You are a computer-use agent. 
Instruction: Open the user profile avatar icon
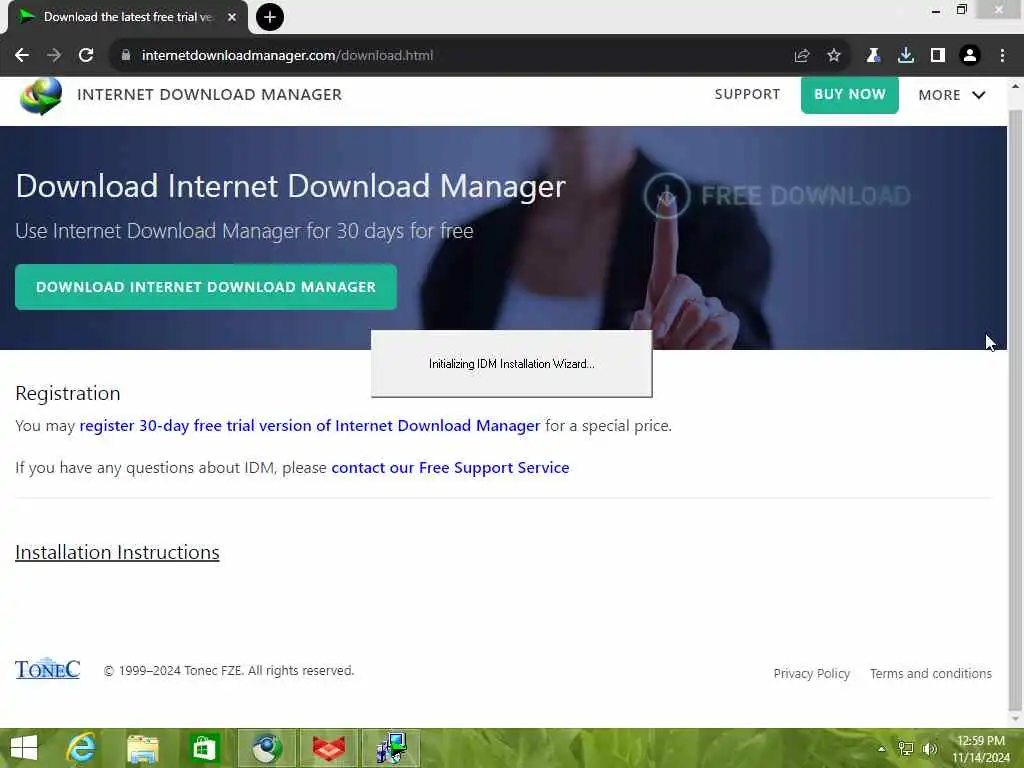(970, 56)
